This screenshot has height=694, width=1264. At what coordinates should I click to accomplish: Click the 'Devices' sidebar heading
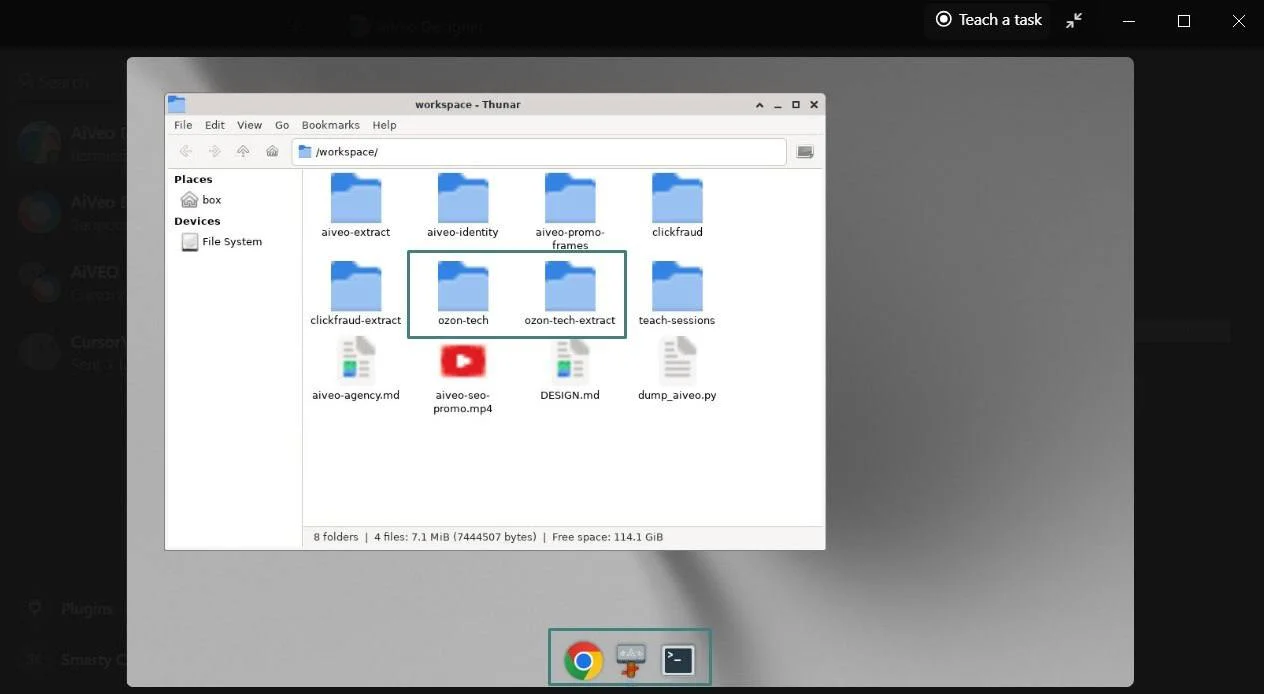(197, 222)
